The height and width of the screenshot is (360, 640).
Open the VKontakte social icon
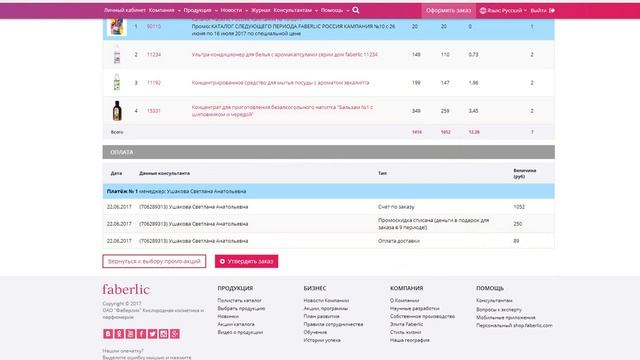(x=108, y=334)
